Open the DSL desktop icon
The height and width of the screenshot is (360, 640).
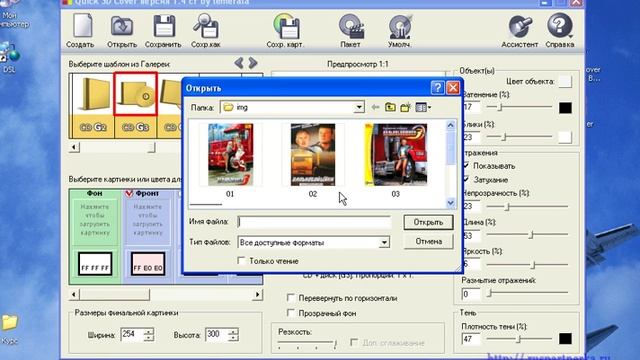point(9,57)
